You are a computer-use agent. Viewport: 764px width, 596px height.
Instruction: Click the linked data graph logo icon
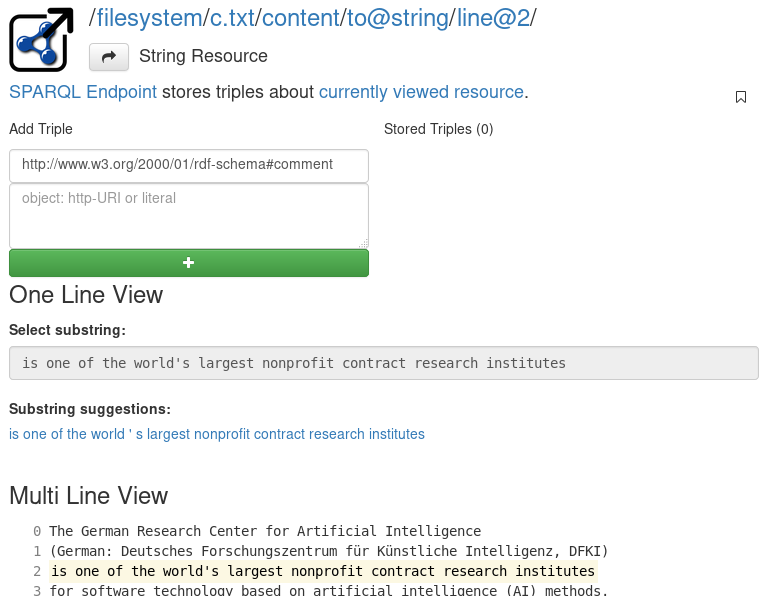tap(41, 39)
